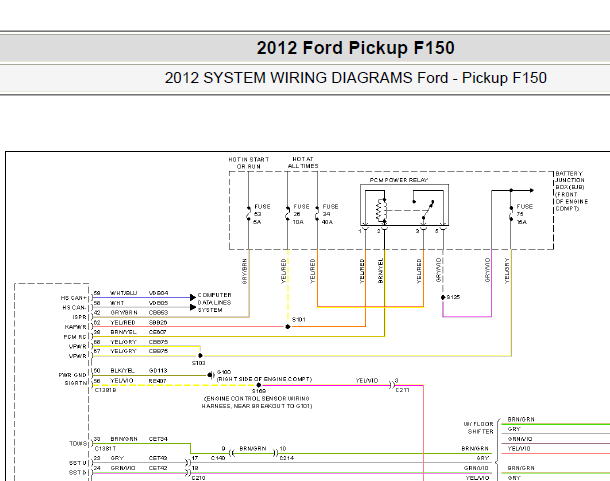Click the "2012 Ford Pickup F150" heading
This screenshot has height=481, width=610.
click(355, 48)
